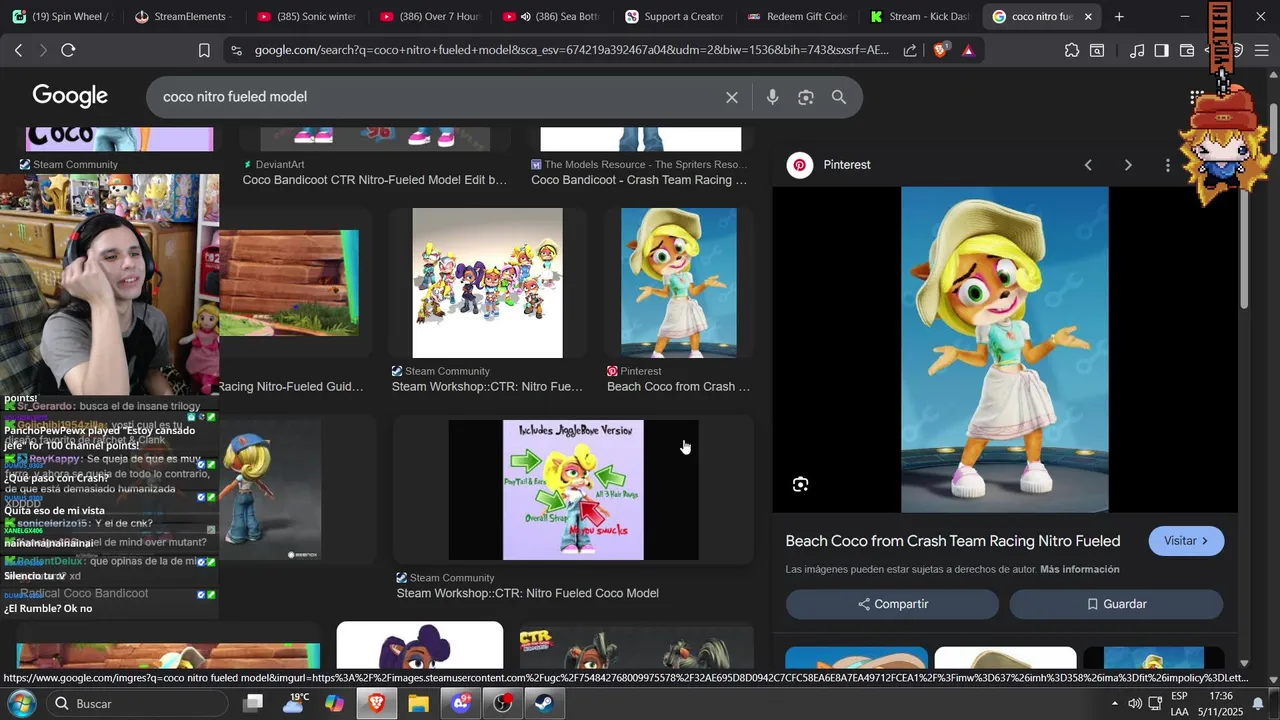Bookmark this page

pyautogui.click(x=204, y=50)
